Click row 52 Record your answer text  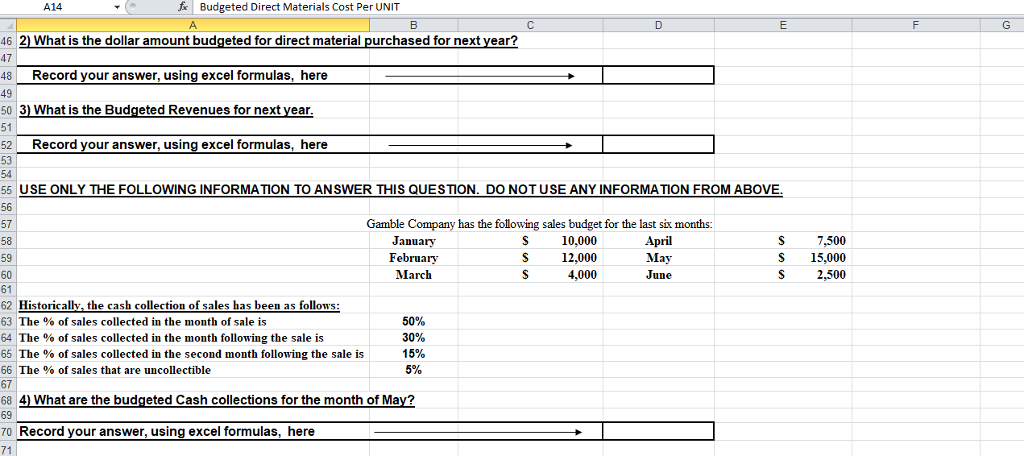point(180,144)
